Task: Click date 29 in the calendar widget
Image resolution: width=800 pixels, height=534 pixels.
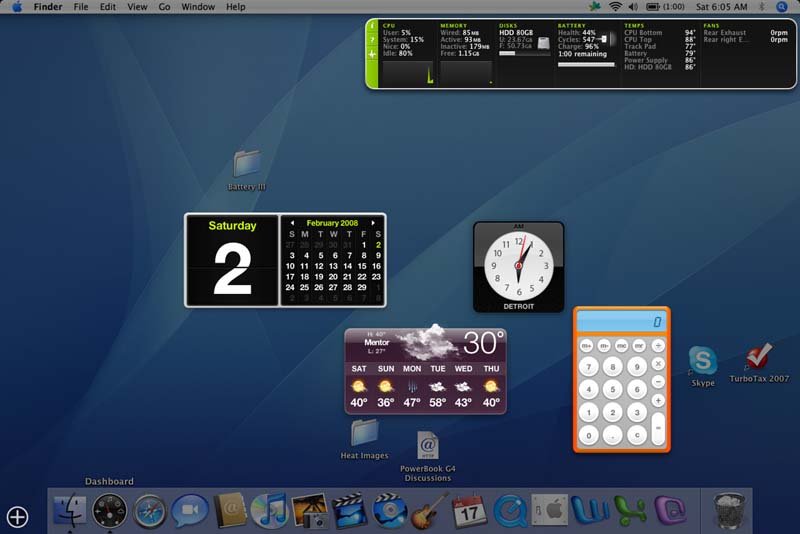Action: [362, 287]
